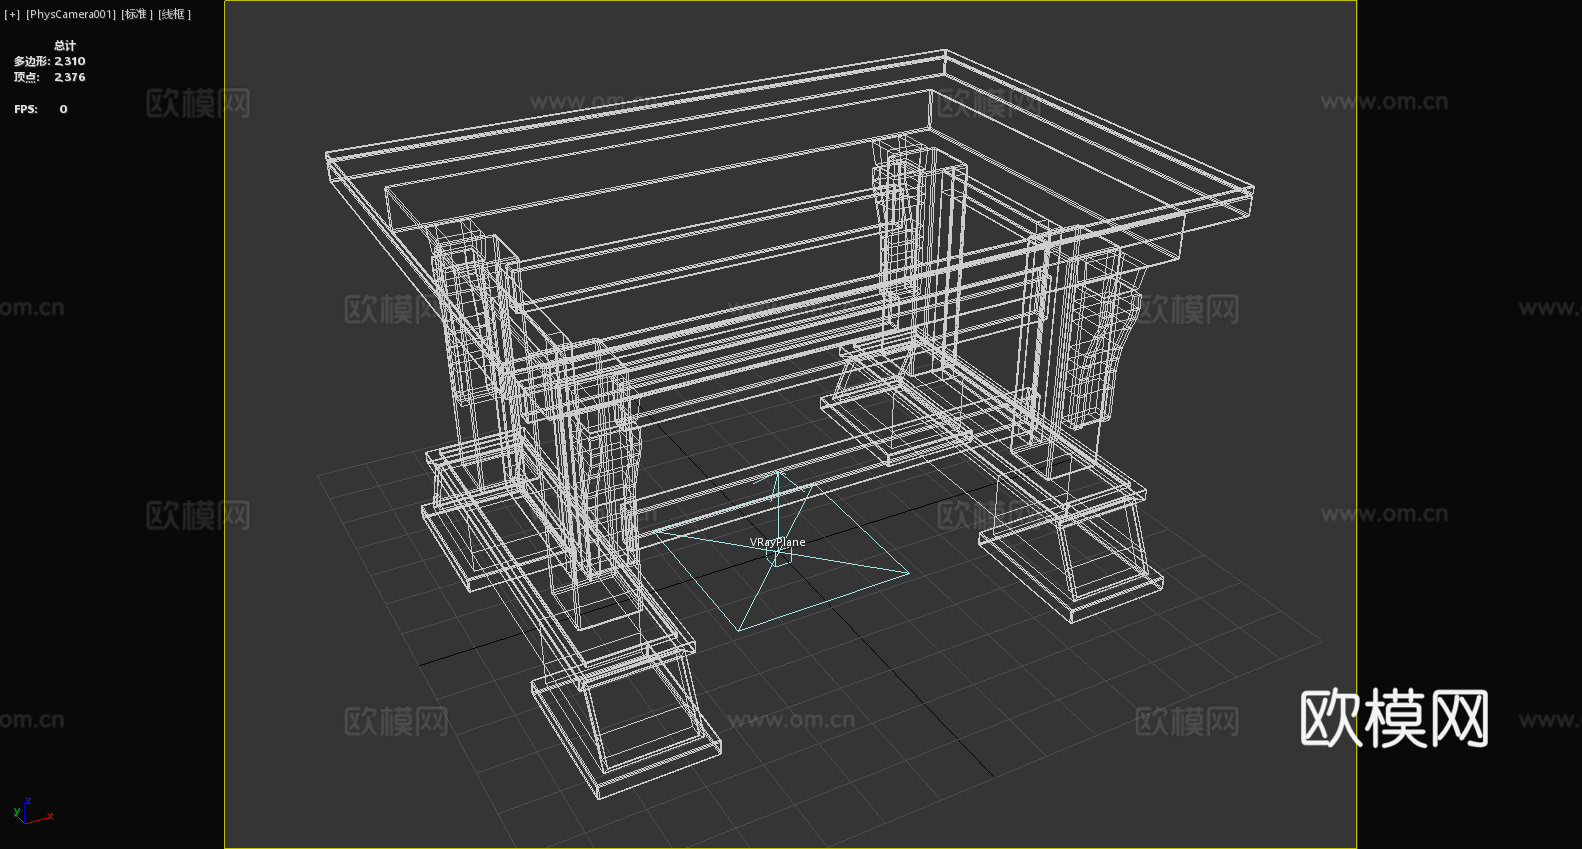Open the [+] general viewport menu
Screen dimensions: 1582x849
tap(12, 14)
